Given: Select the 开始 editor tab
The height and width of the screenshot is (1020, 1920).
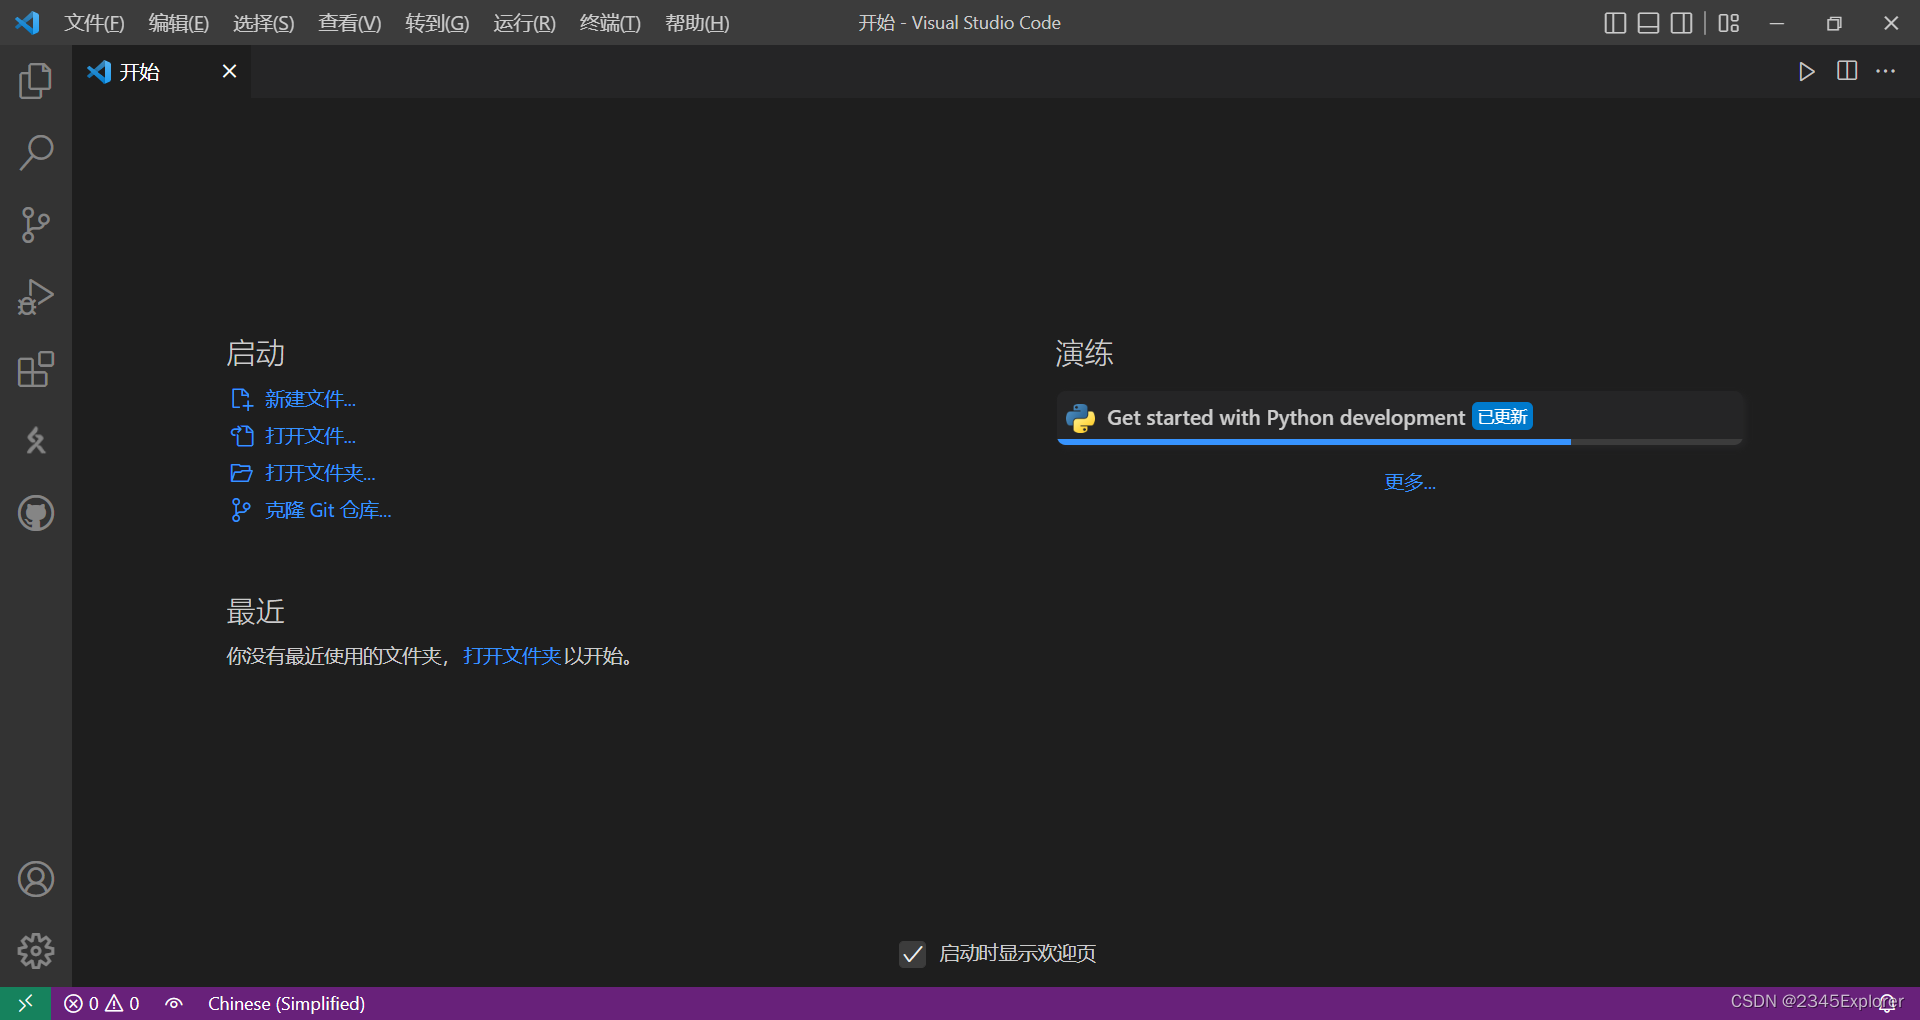Looking at the screenshot, I should (x=161, y=71).
